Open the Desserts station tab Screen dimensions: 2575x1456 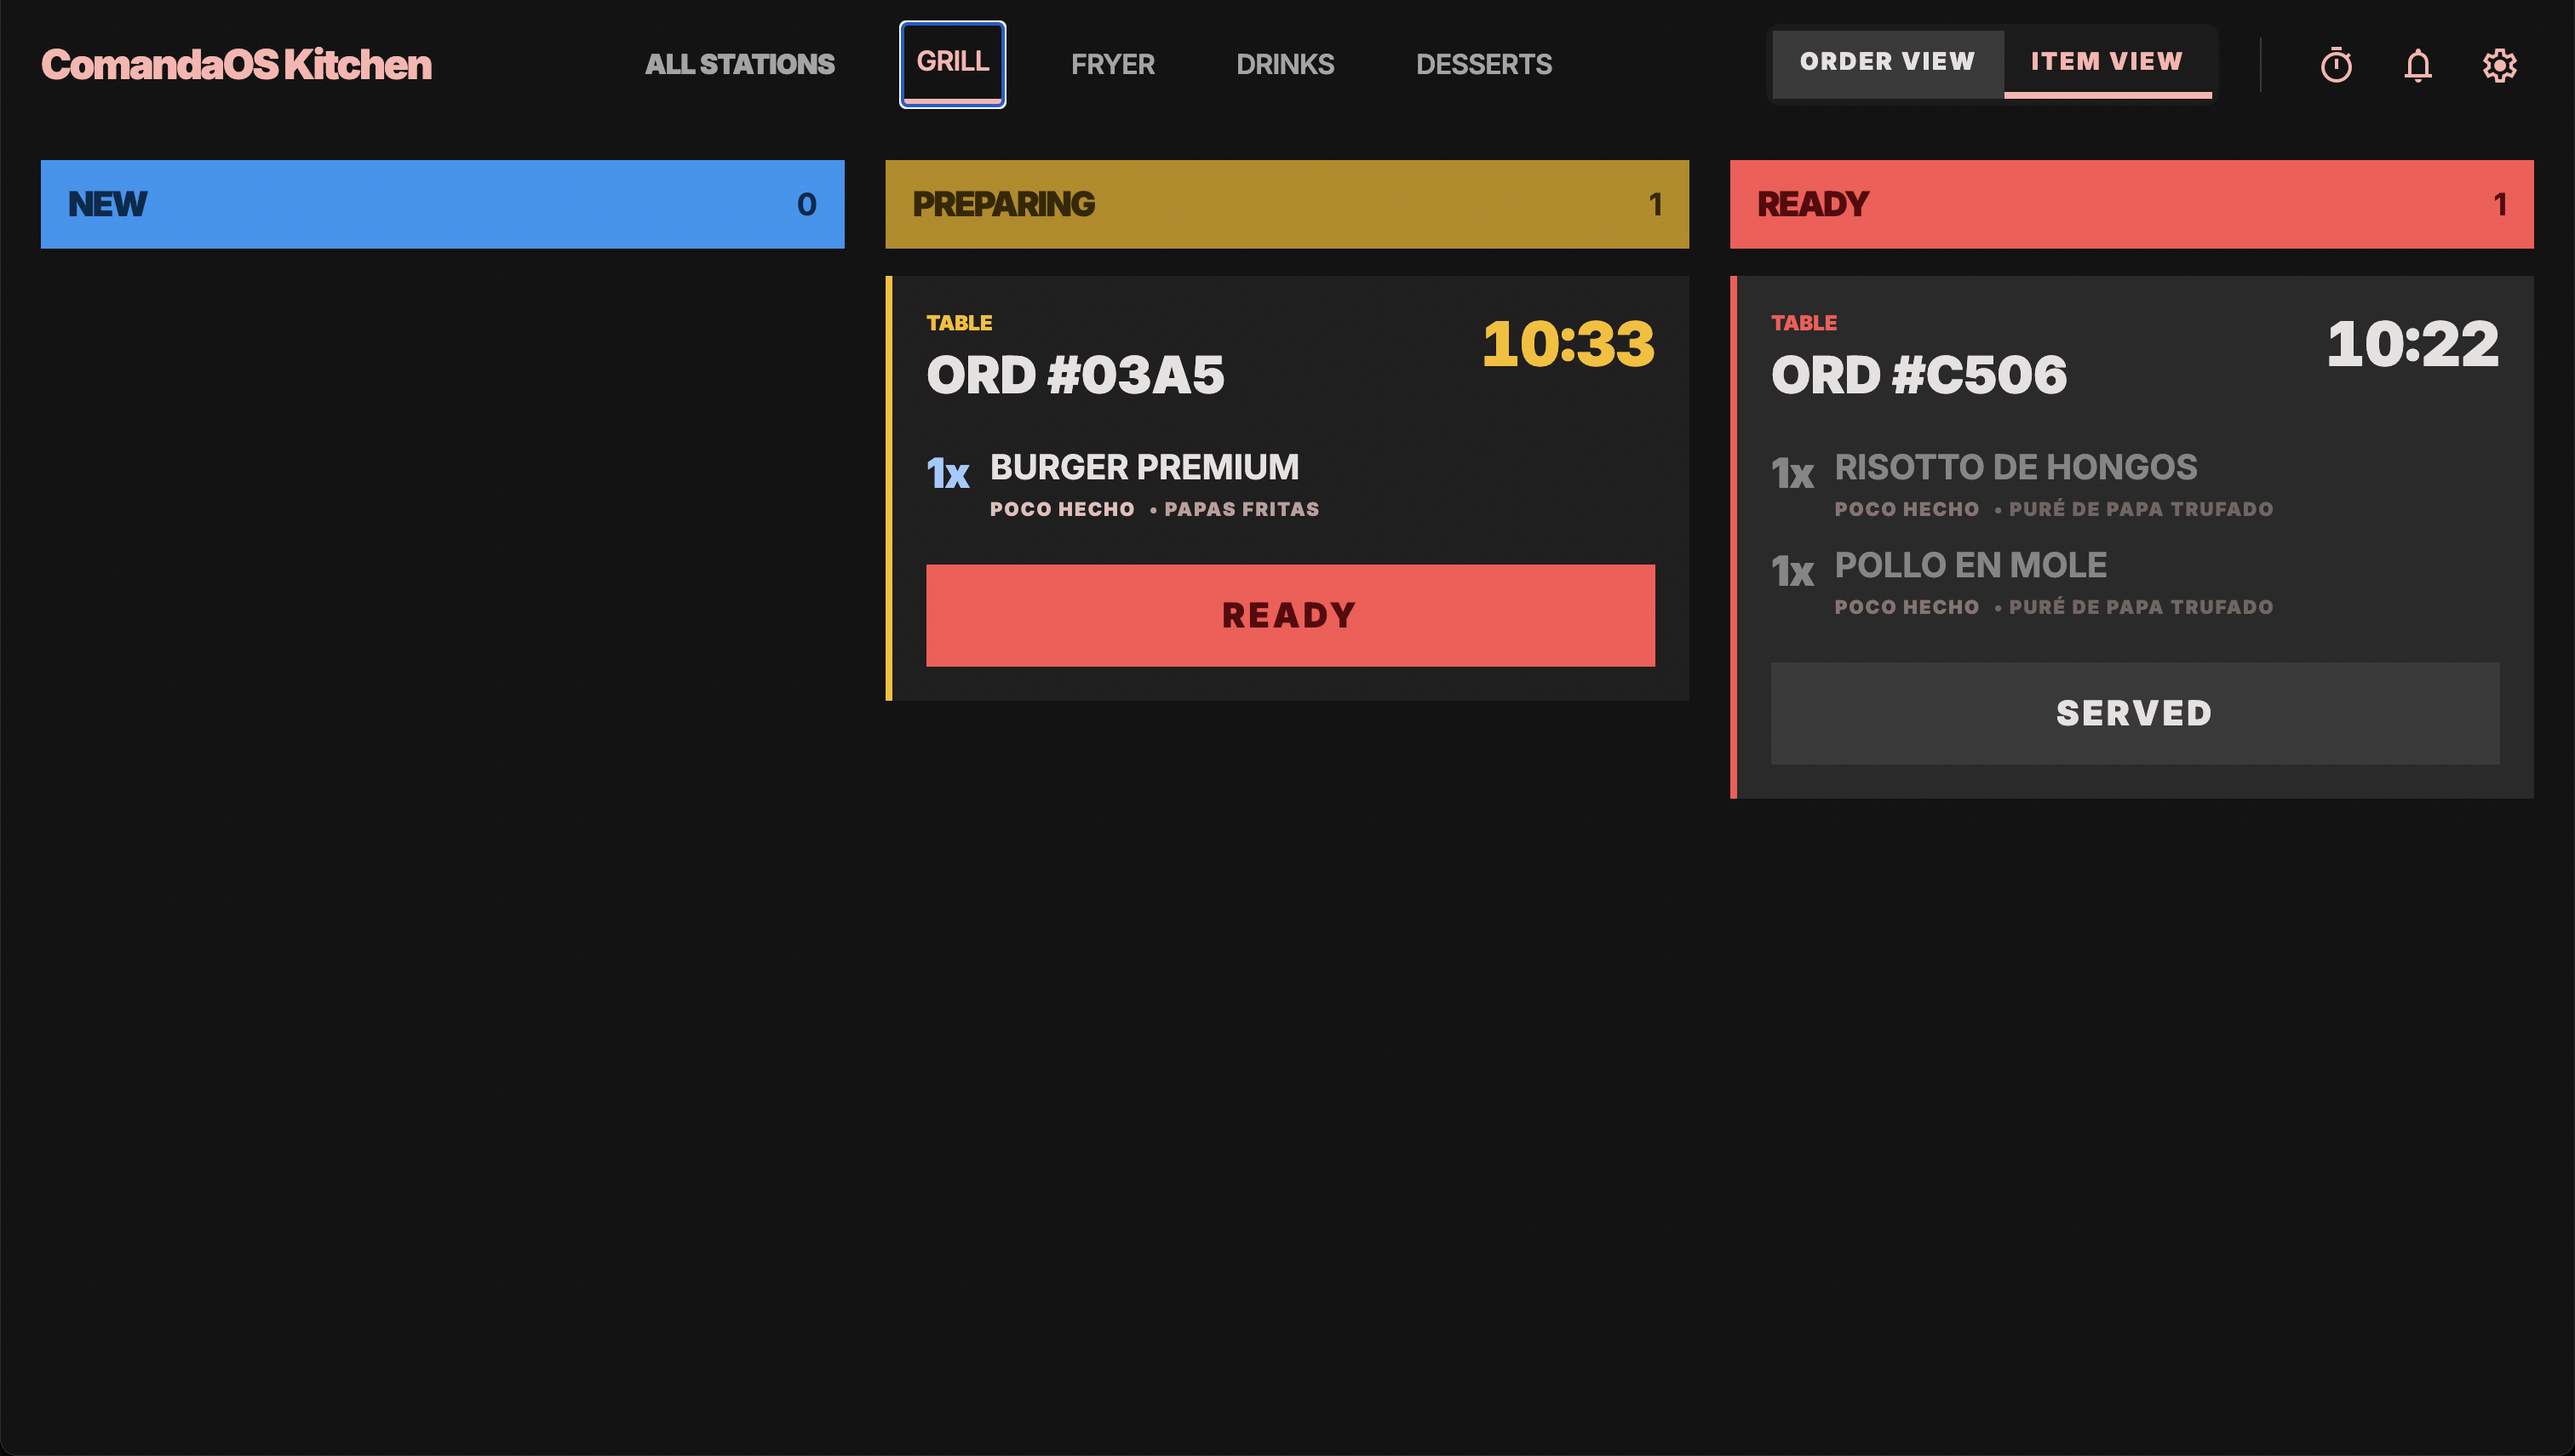click(x=1483, y=65)
